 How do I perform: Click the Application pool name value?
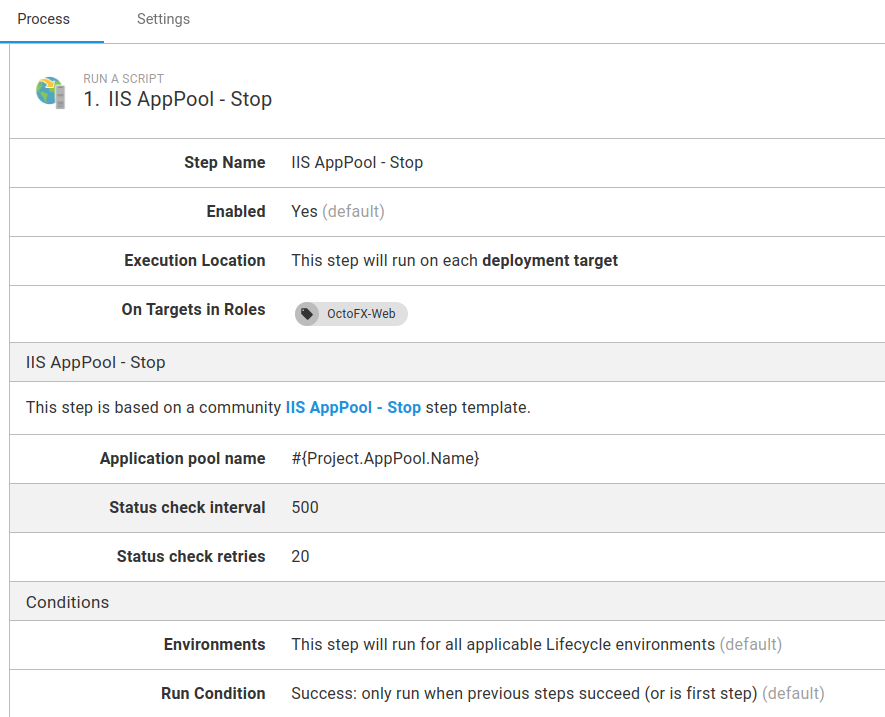(x=385, y=459)
